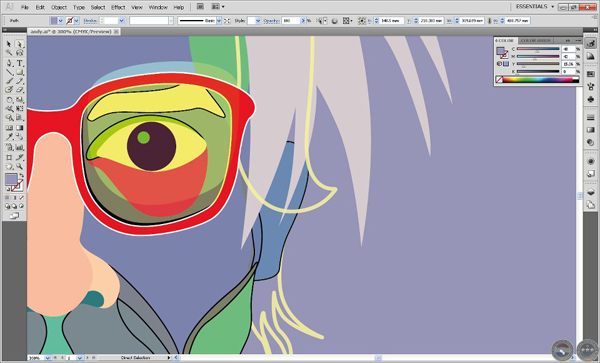Image resolution: width=600 pixels, height=363 pixels.
Task: Select the Paintbrush tool
Action: [9, 81]
